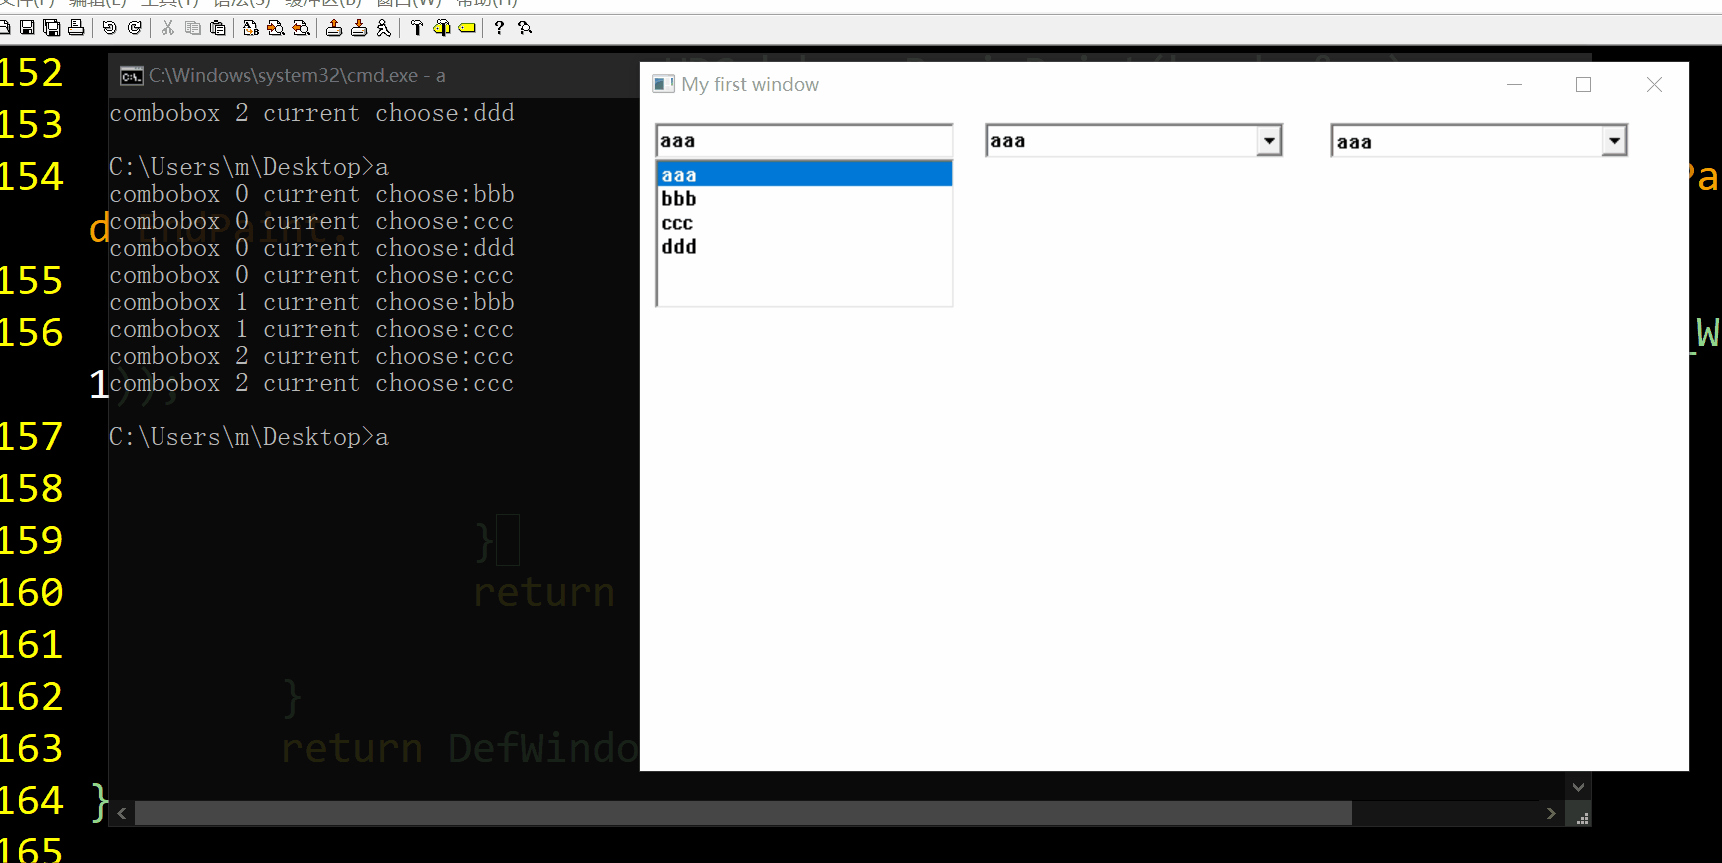Screen dimensions: 1722x863
Task: Click the Save file toolbar icon
Action: 27,28
